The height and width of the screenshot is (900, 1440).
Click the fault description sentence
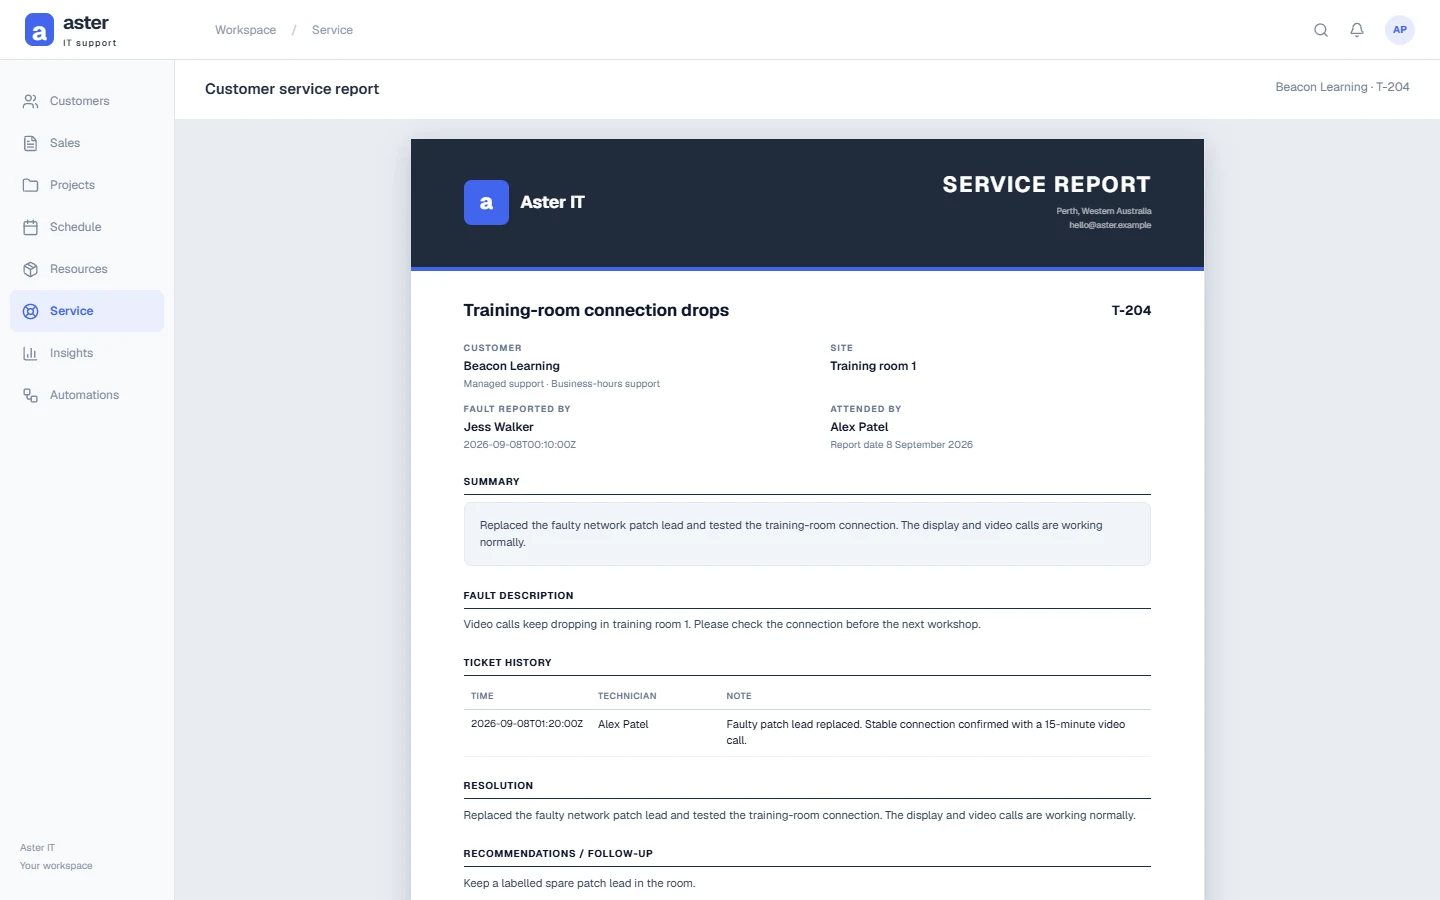point(721,624)
